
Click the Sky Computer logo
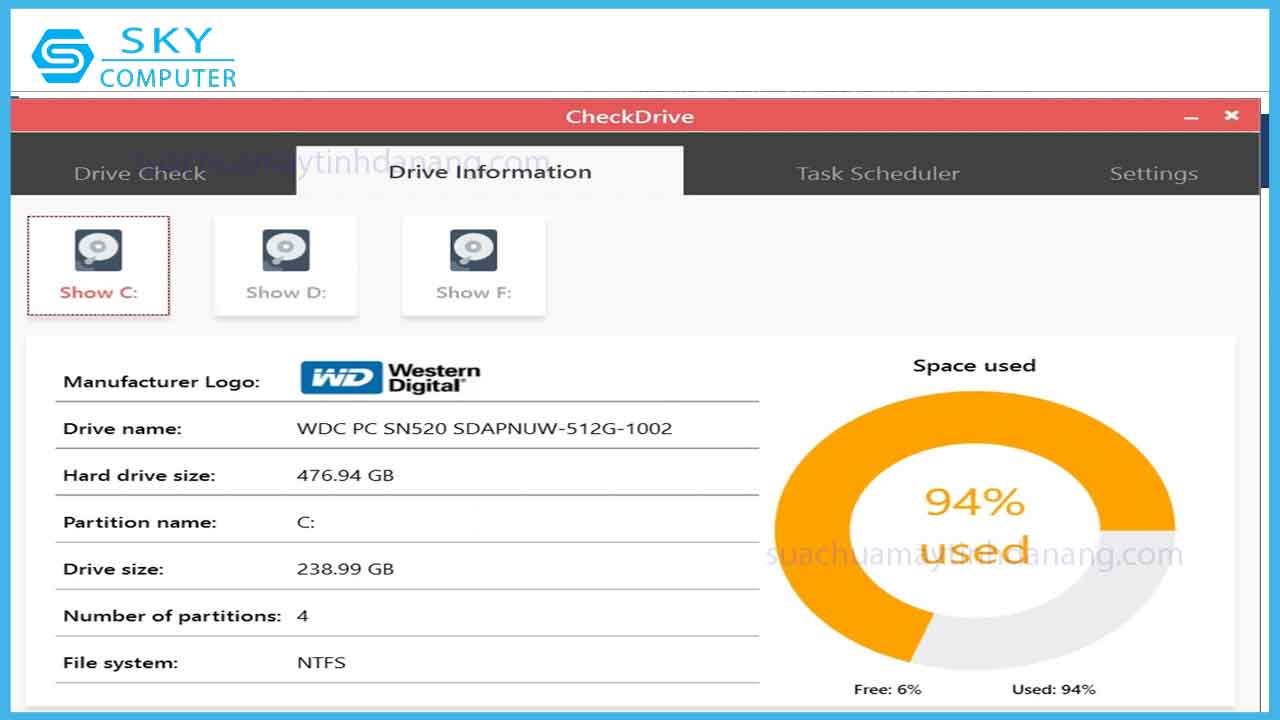tap(134, 57)
